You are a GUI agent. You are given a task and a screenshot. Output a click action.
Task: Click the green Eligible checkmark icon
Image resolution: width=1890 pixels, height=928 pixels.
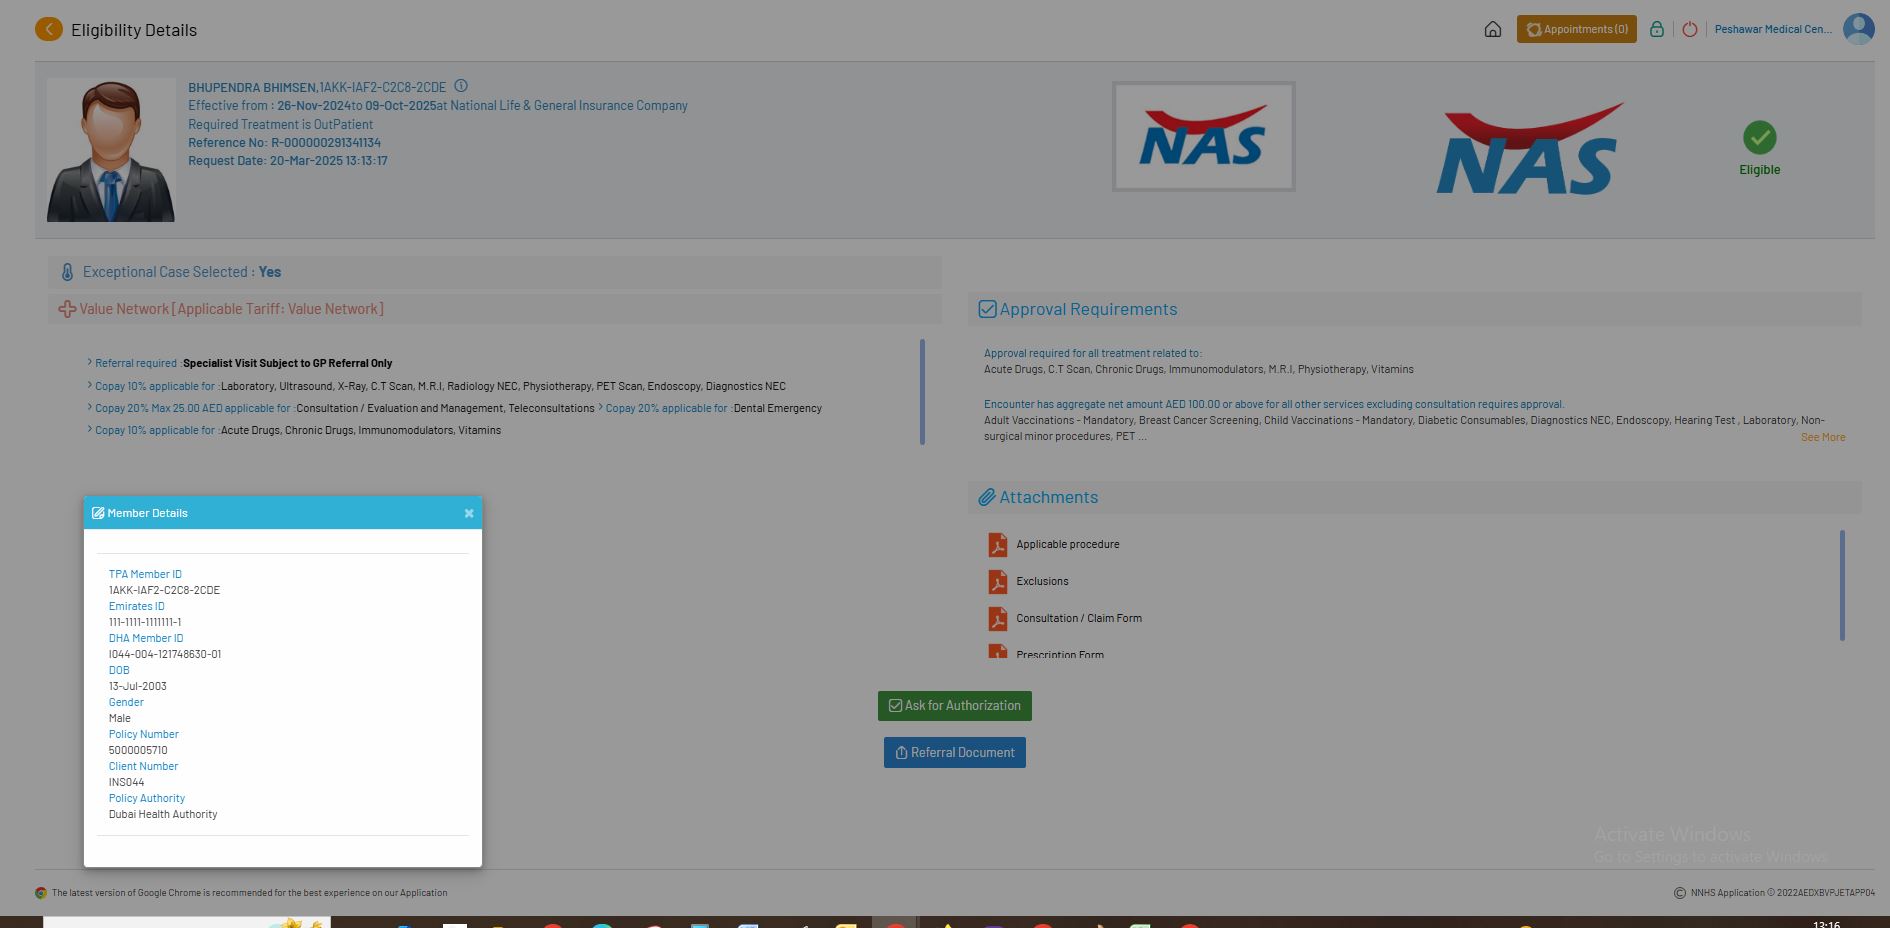[1760, 137]
